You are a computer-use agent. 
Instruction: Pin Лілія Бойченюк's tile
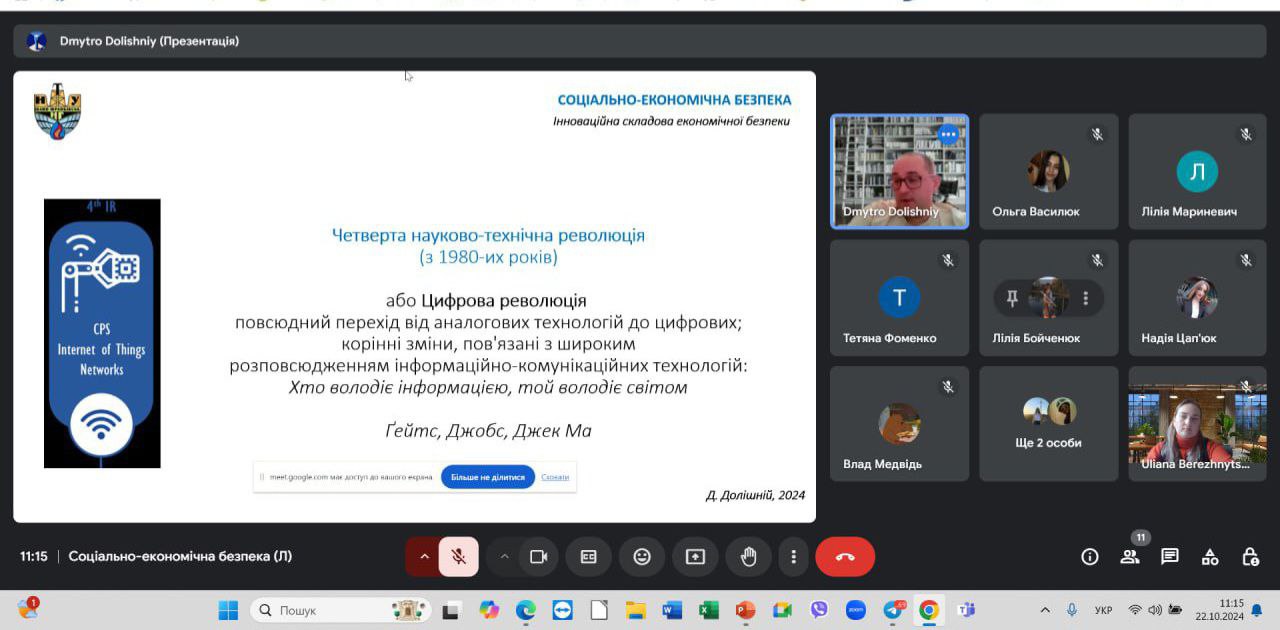click(x=1012, y=298)
